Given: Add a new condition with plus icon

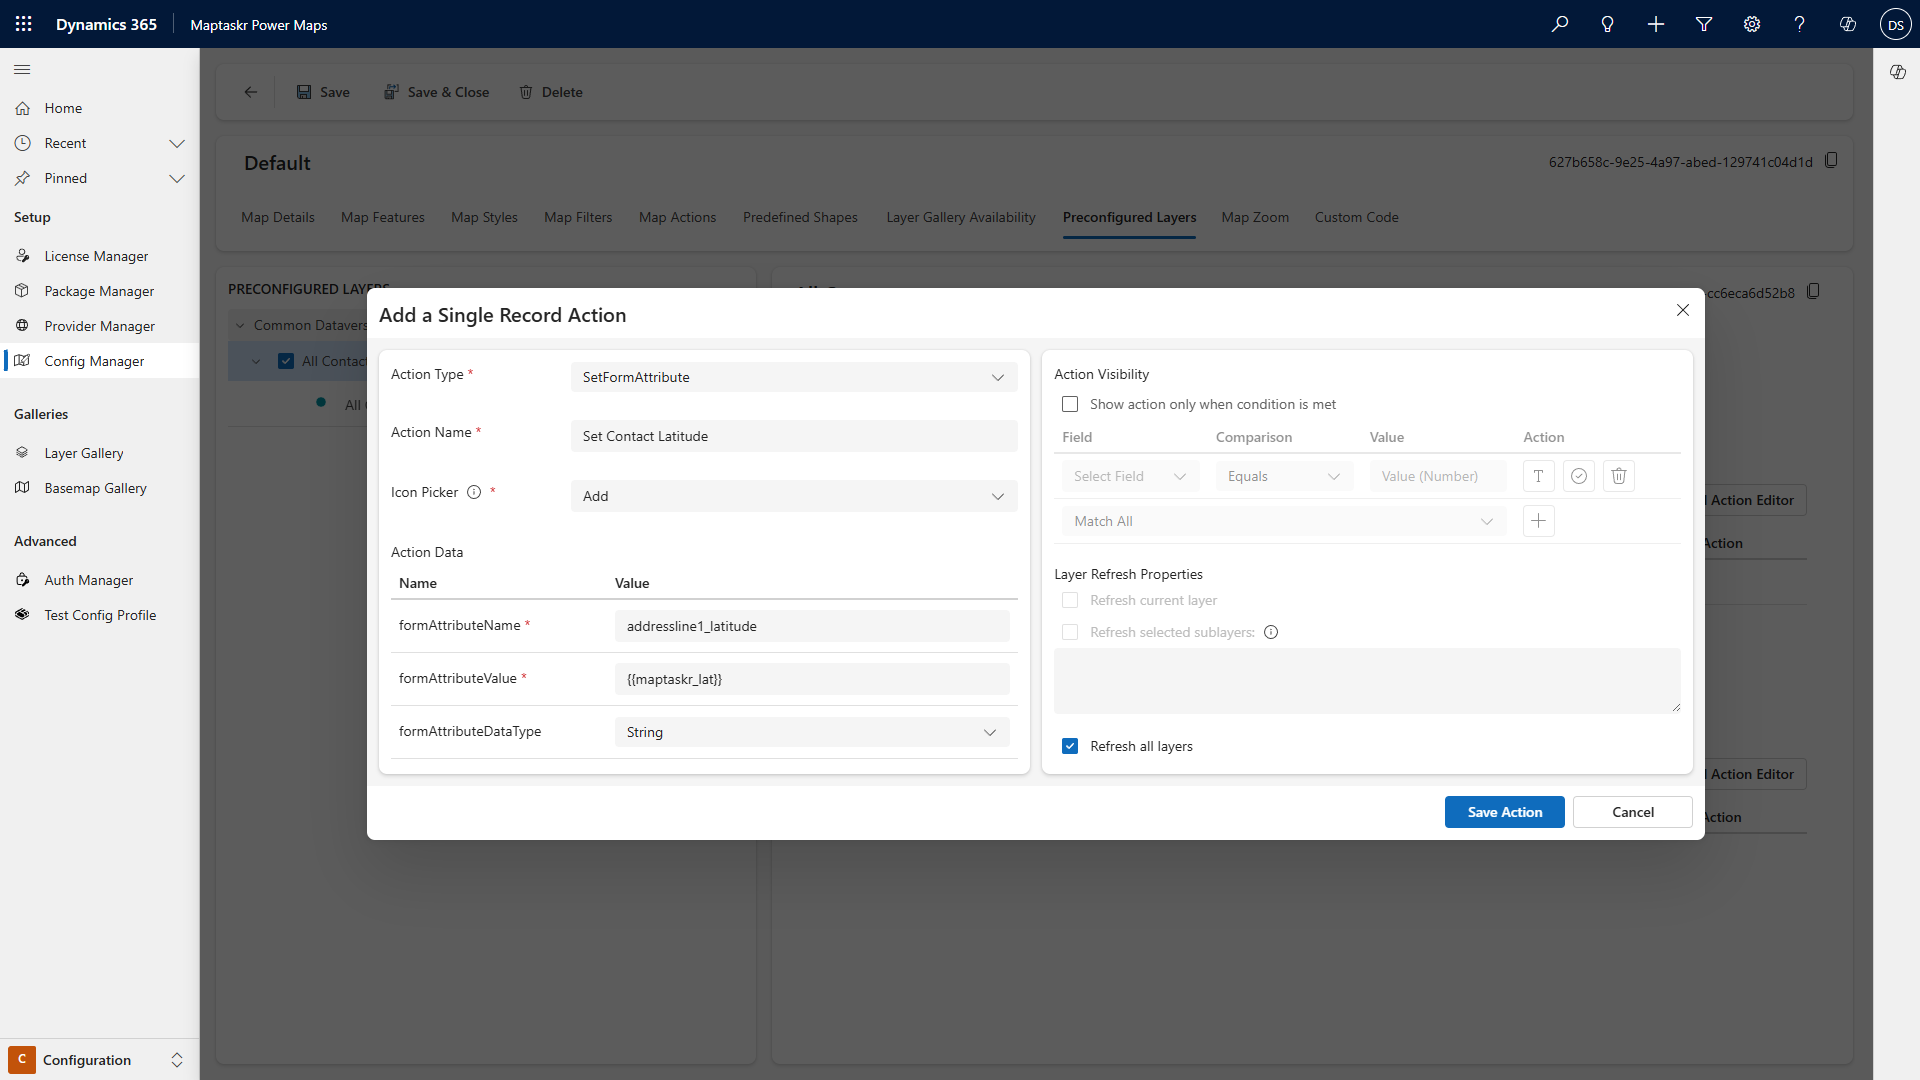Looking at the screenshot, I should click(x=1538, y=521).
